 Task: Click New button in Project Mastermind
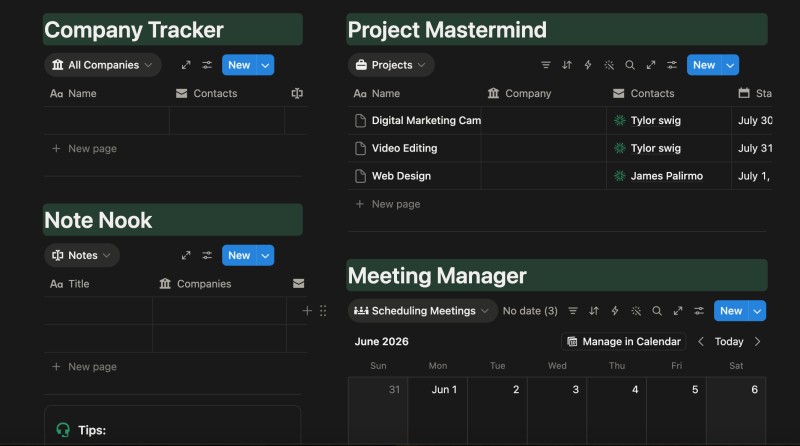click(x=704, y=65)
